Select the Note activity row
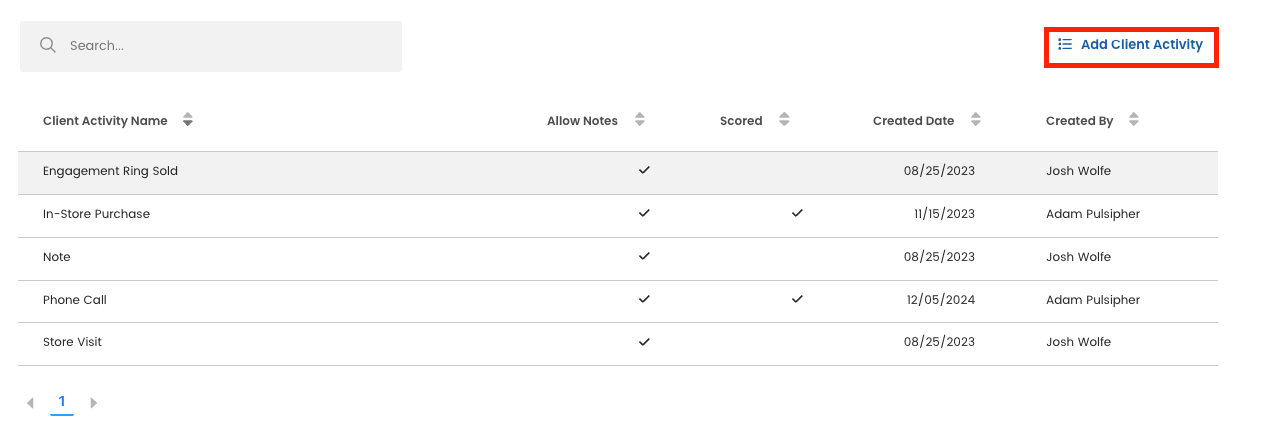This screenshot has height=428, width=1267. pos(57,257)
